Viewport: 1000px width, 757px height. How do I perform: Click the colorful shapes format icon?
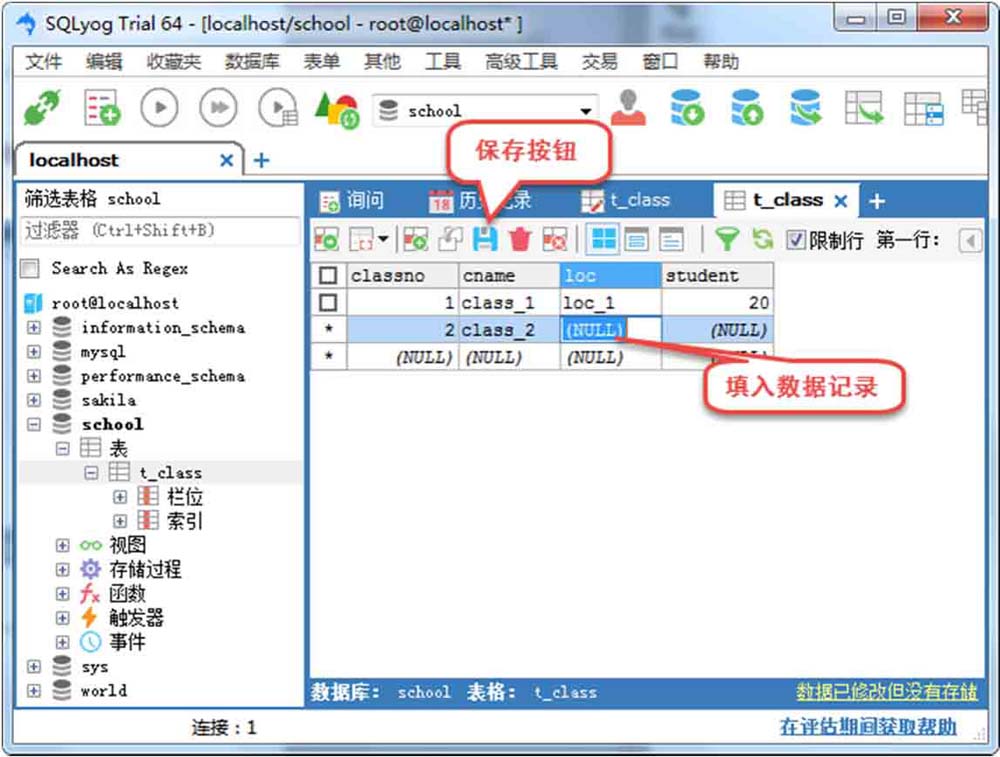coord(337,109)
